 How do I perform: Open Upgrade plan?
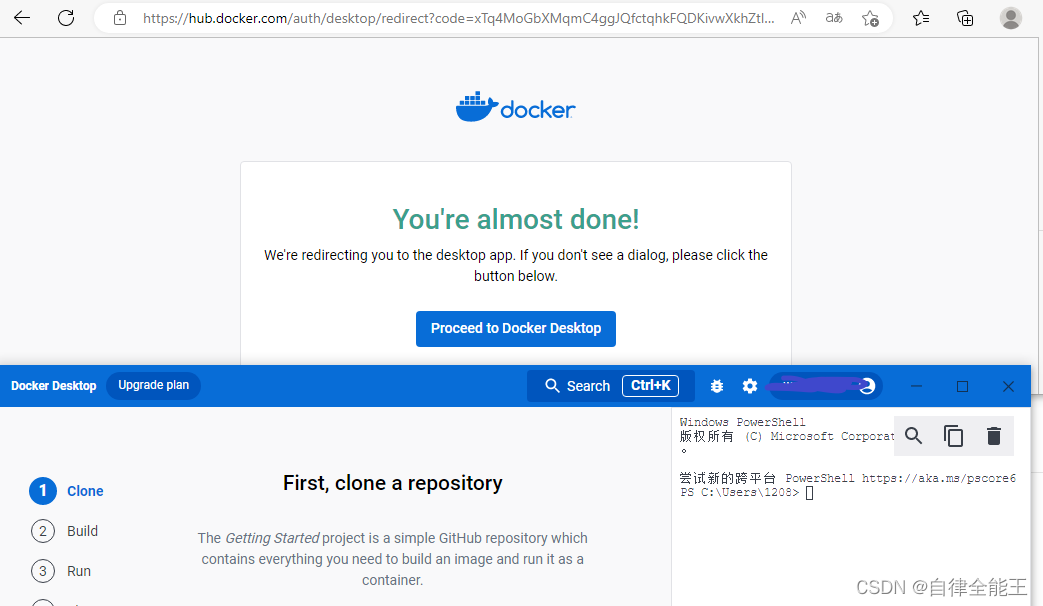click(152, 385)
